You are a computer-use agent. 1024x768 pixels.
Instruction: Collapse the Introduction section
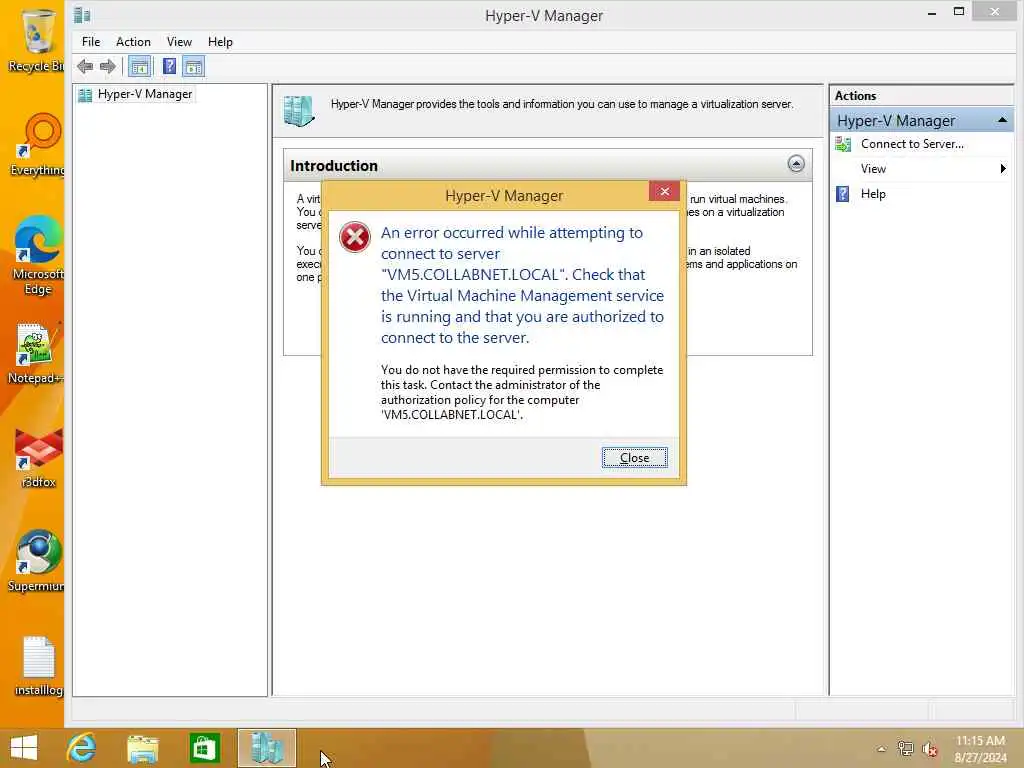pos(795,164)
